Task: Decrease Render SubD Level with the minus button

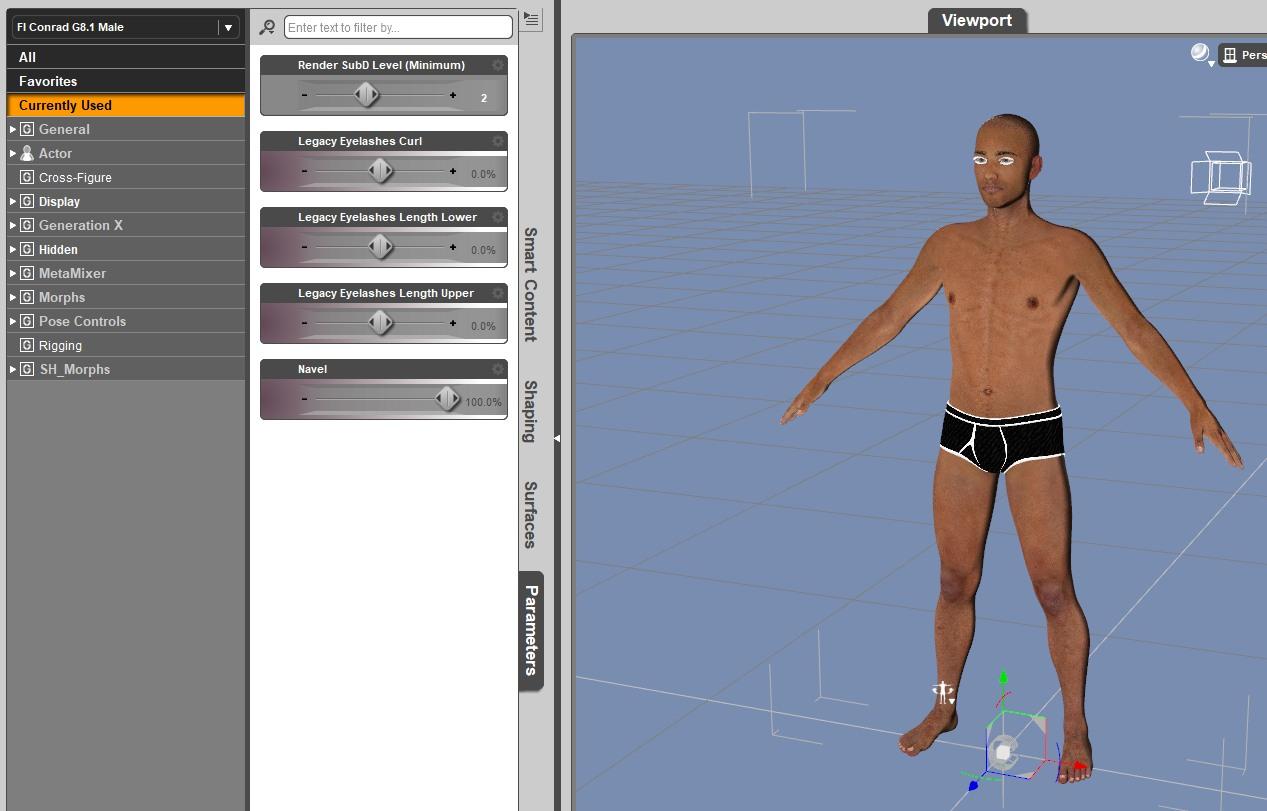Action: point(305,95)
